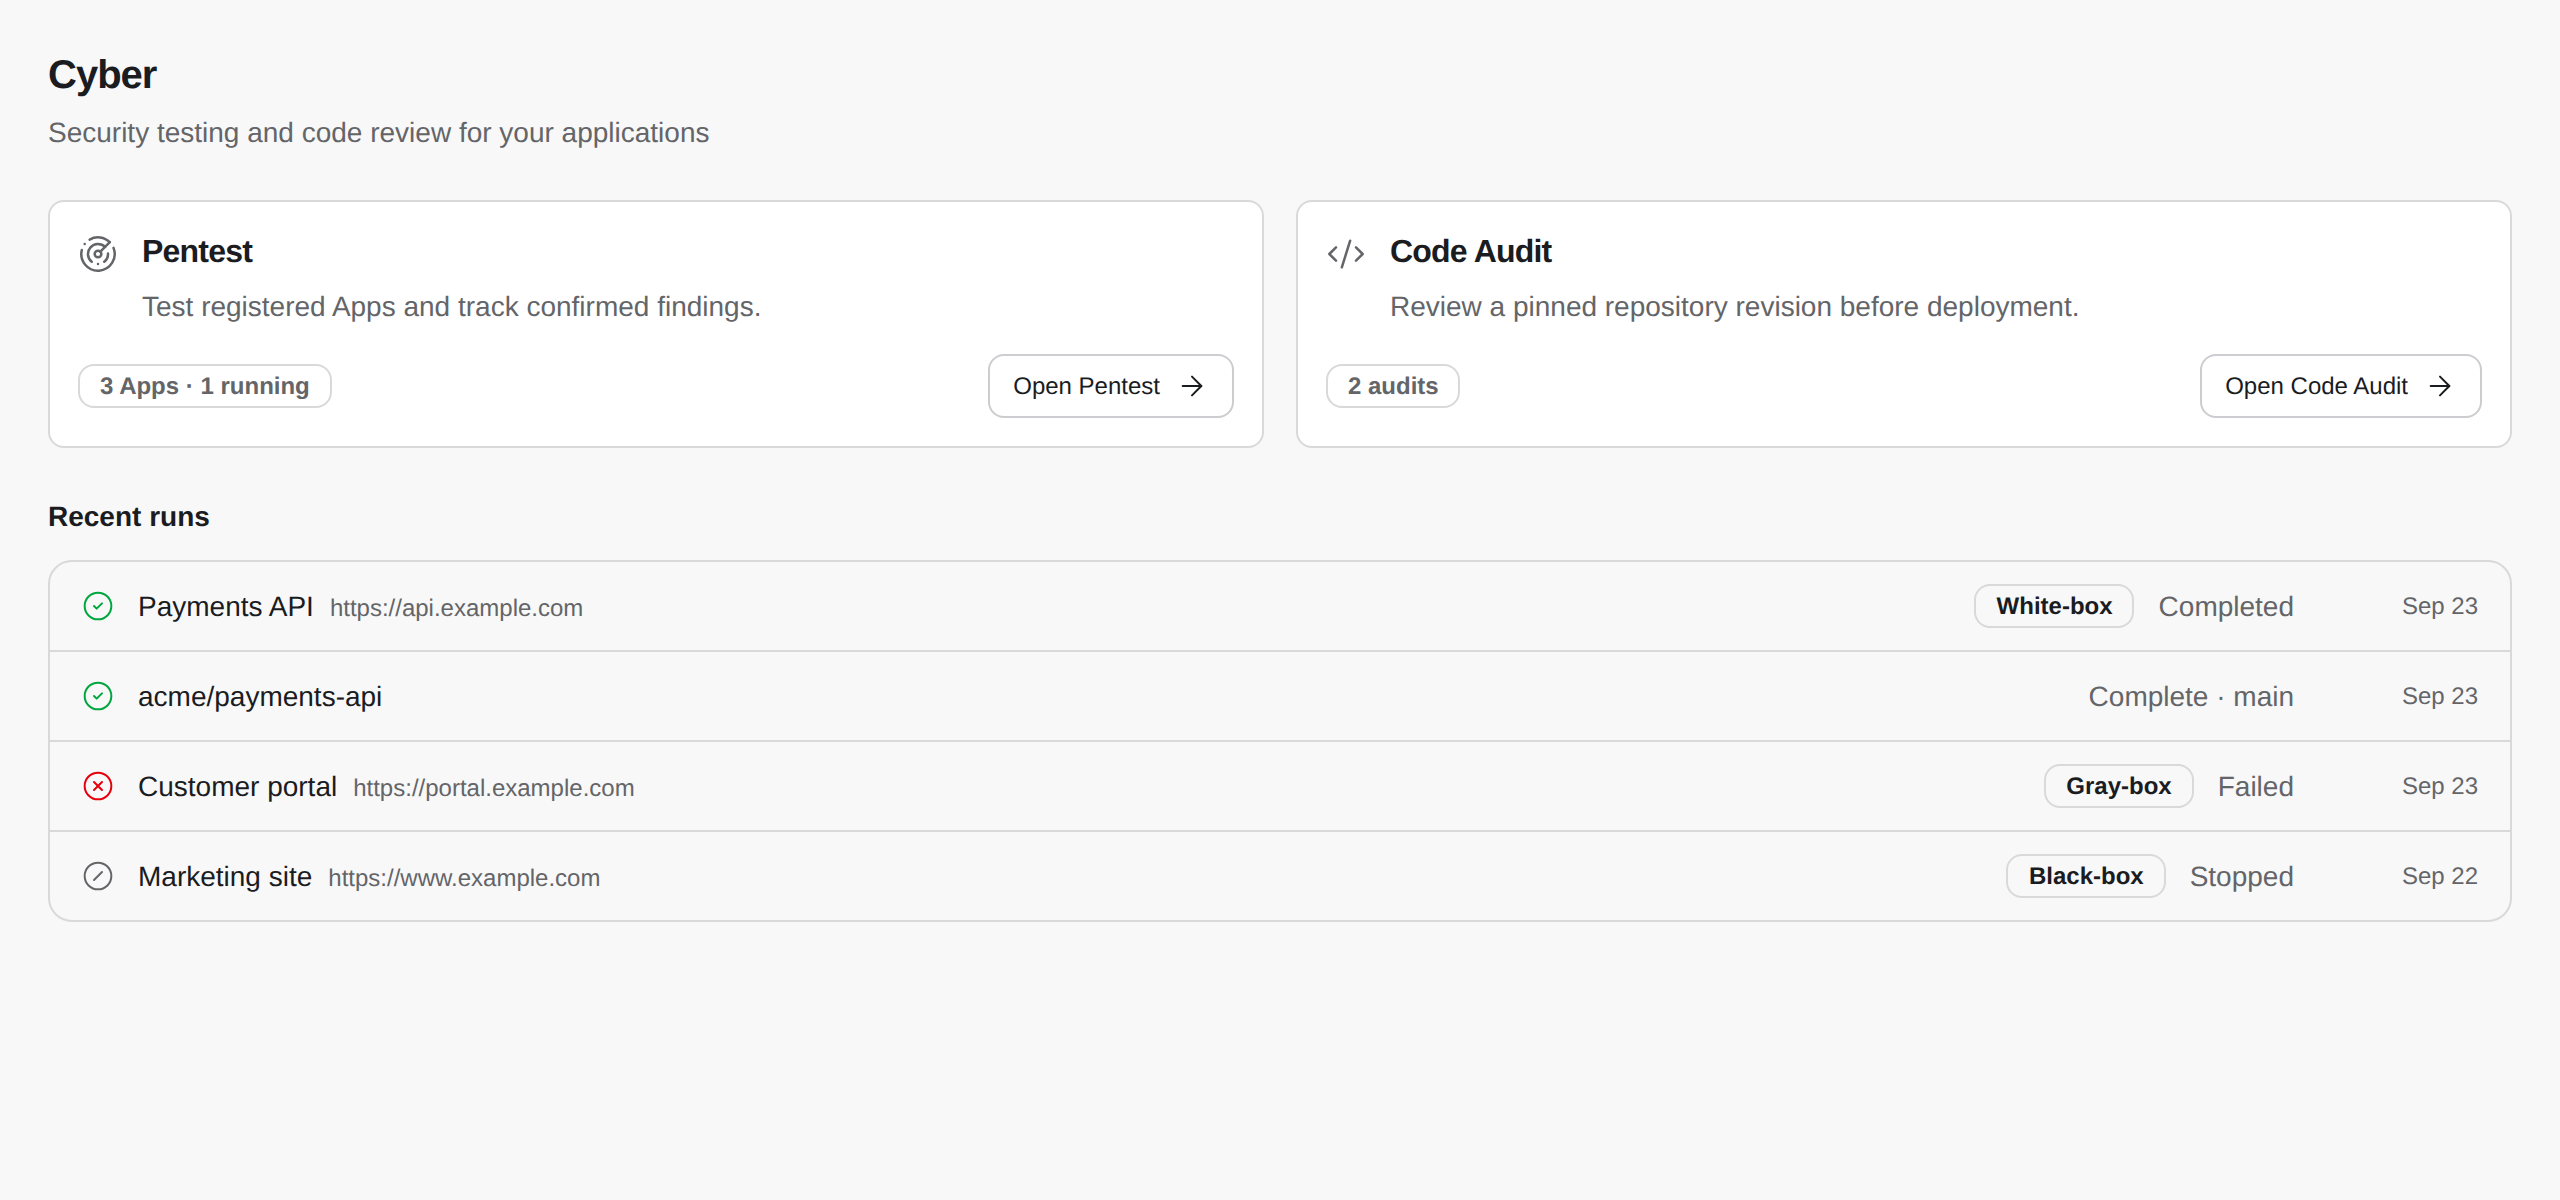
Task: Click the Code Audit brackets icon
Action: point(1346,253)
